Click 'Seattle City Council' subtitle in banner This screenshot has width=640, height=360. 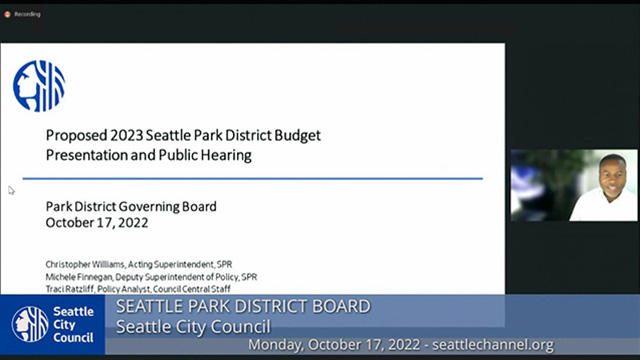click(193, 327)
